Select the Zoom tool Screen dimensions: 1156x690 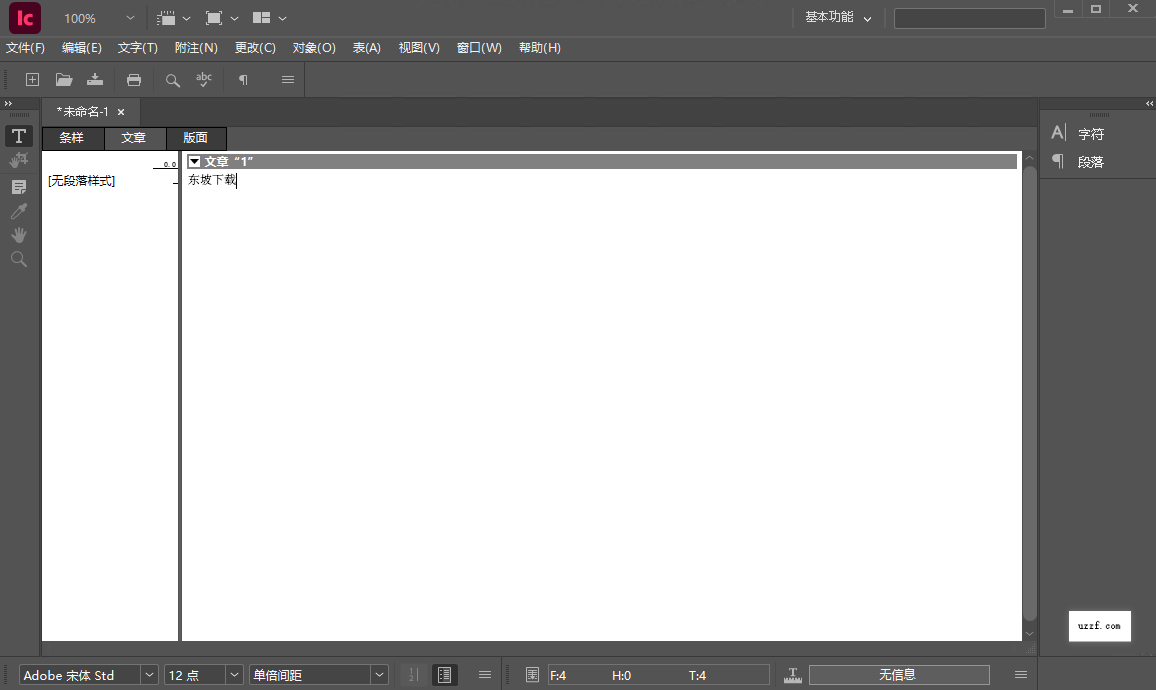[x=18, y=259]
